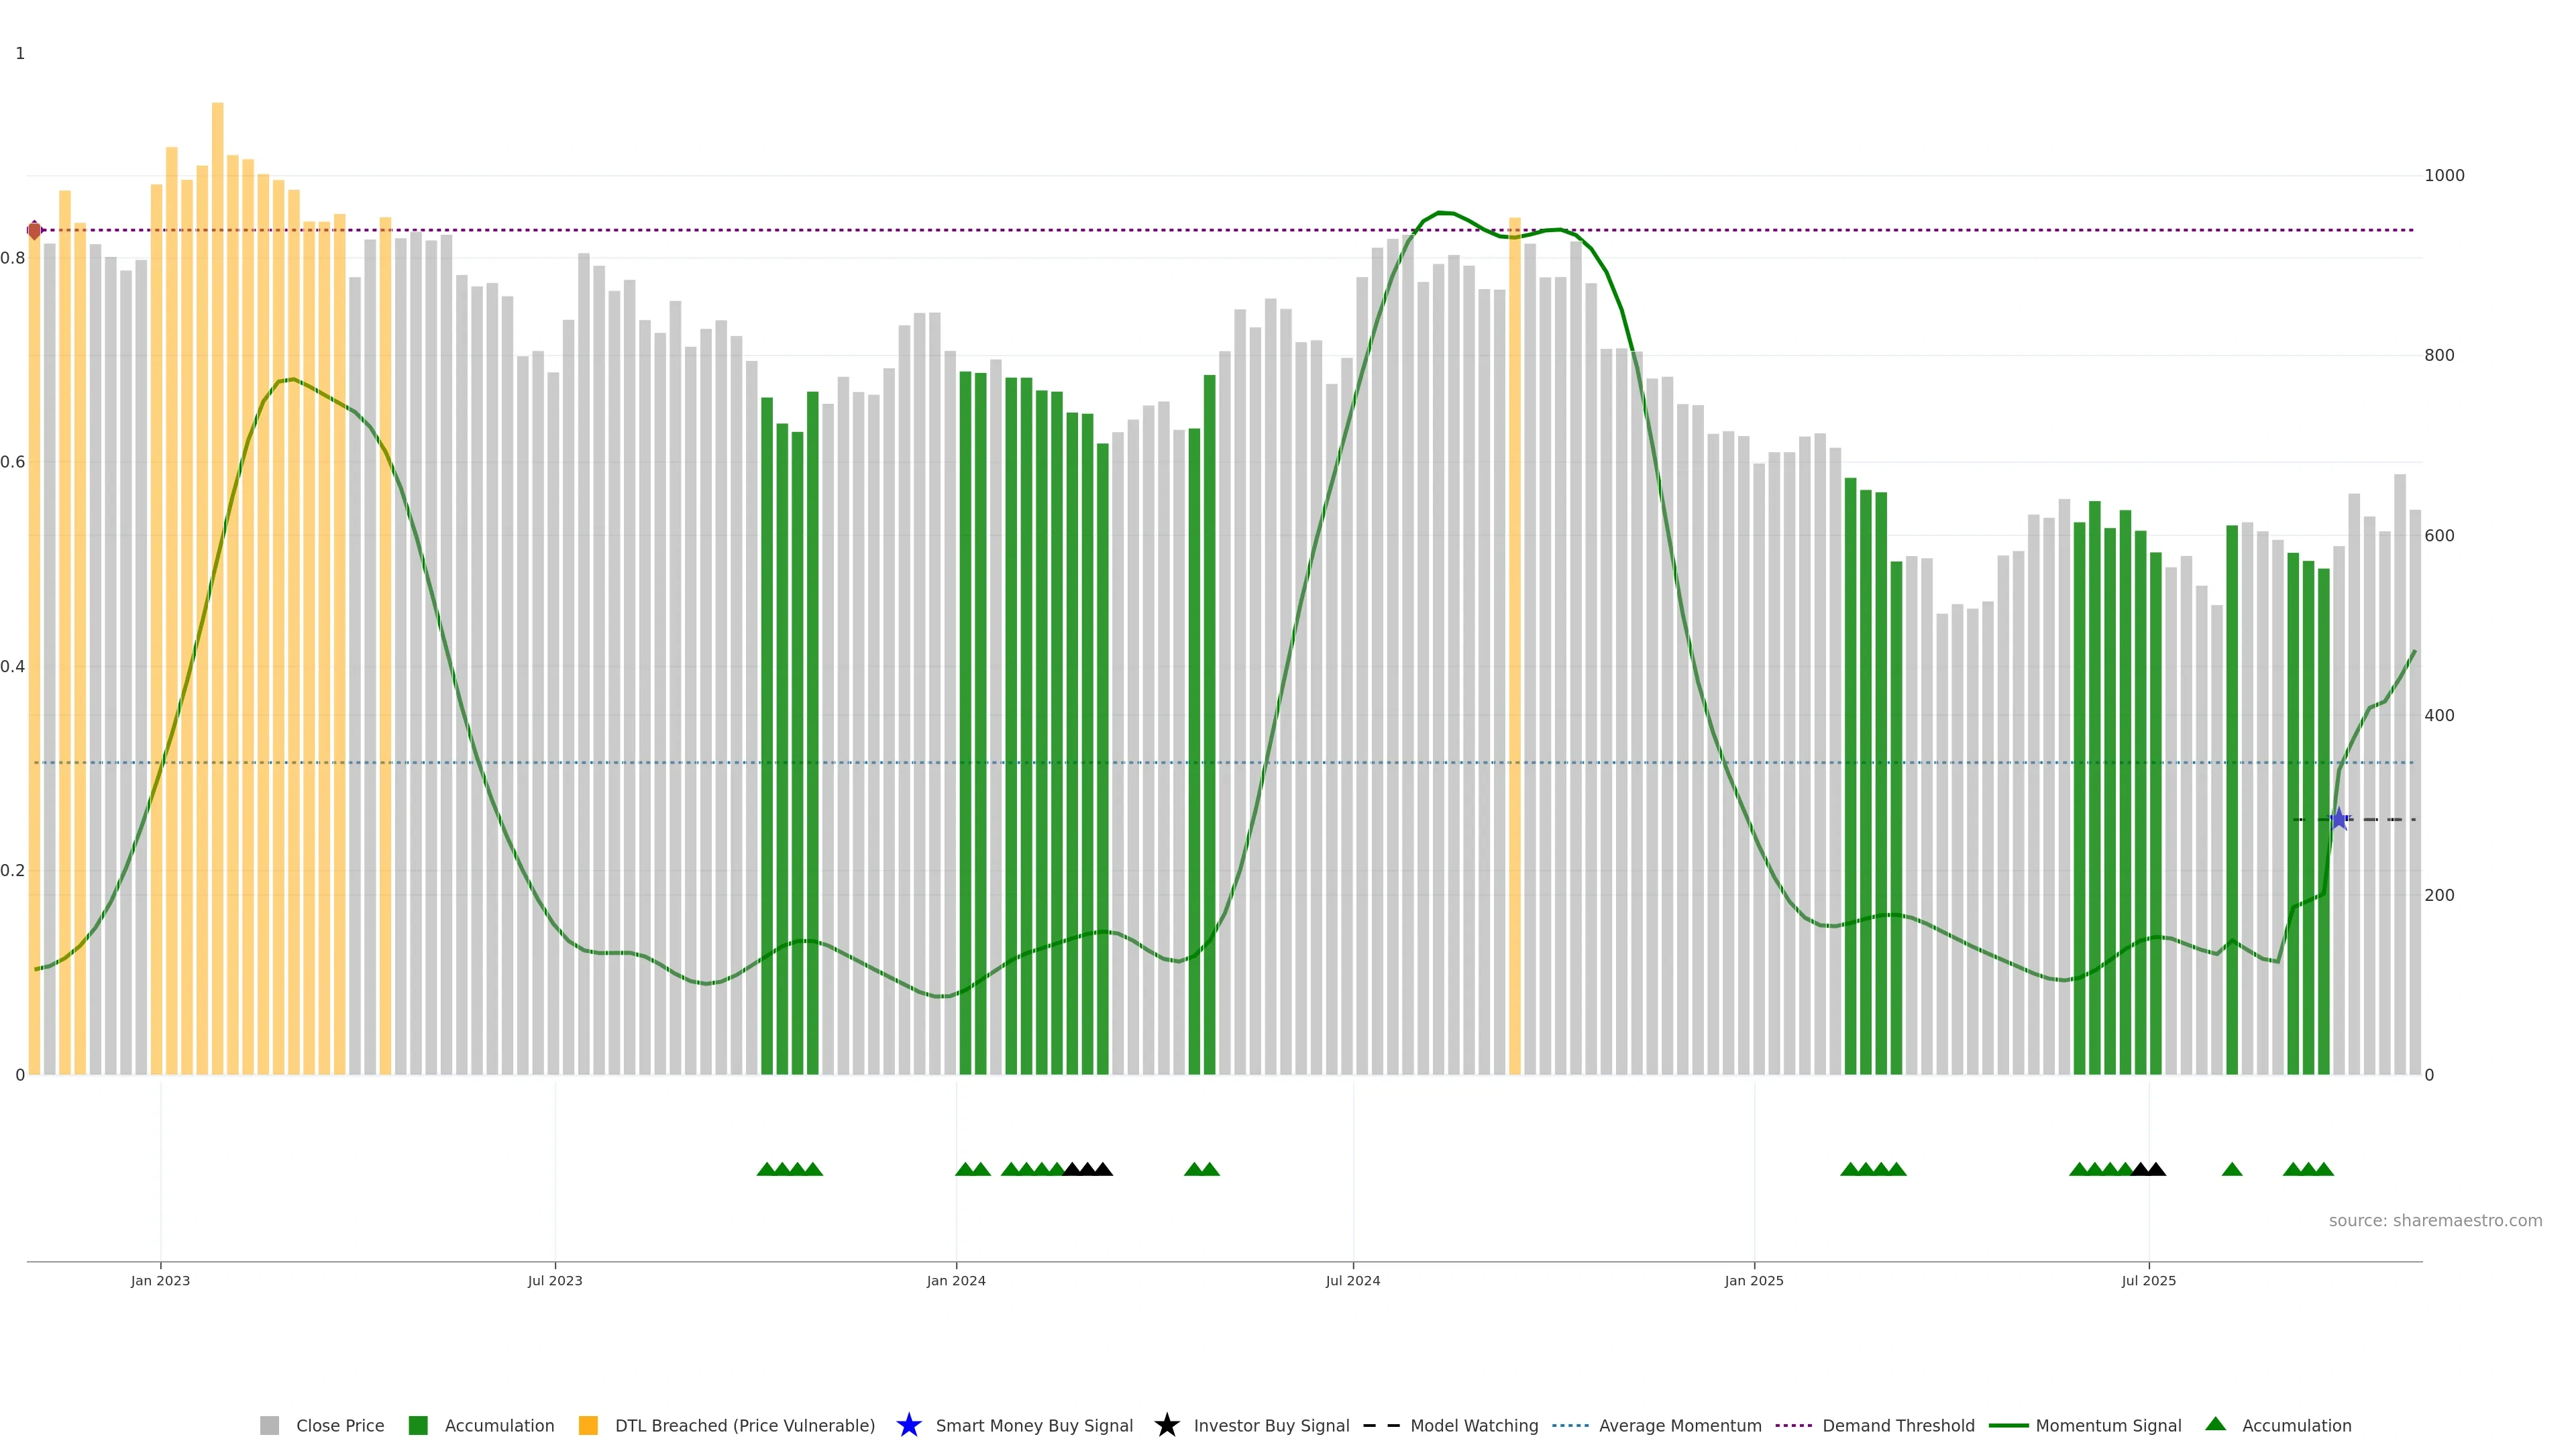Click the green Accumulation square swatch
Screen dimensions: 2576x1449
pos(418,1426)
